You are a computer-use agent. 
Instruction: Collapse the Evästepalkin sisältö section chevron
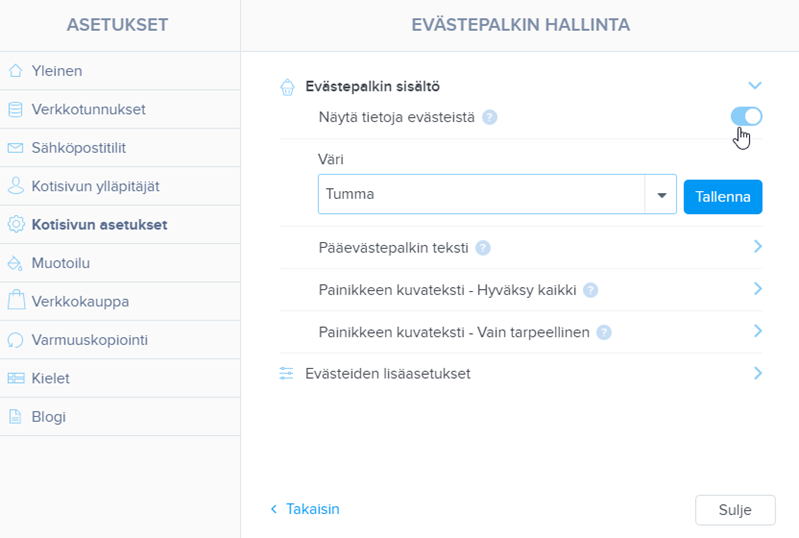[x=755, y=86]
